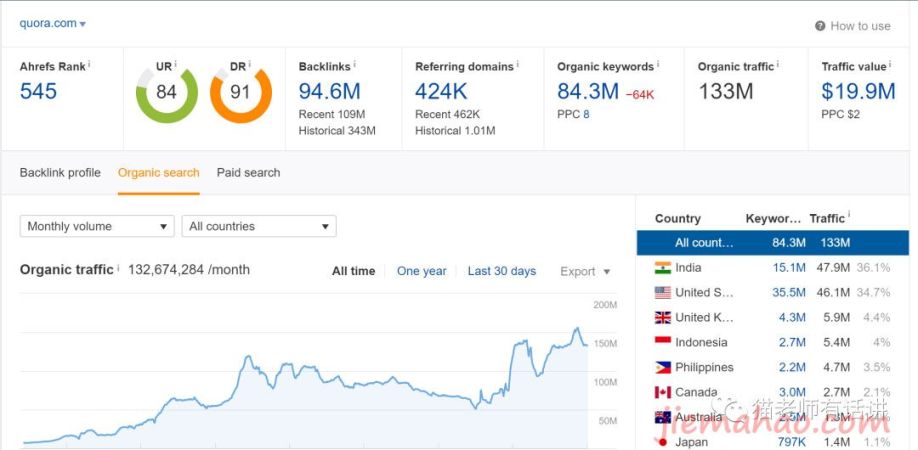Open the 94.6M backlinks value
Image resolution: width=918 pixels, height=450 pixels.
click(x=330, y=91)
